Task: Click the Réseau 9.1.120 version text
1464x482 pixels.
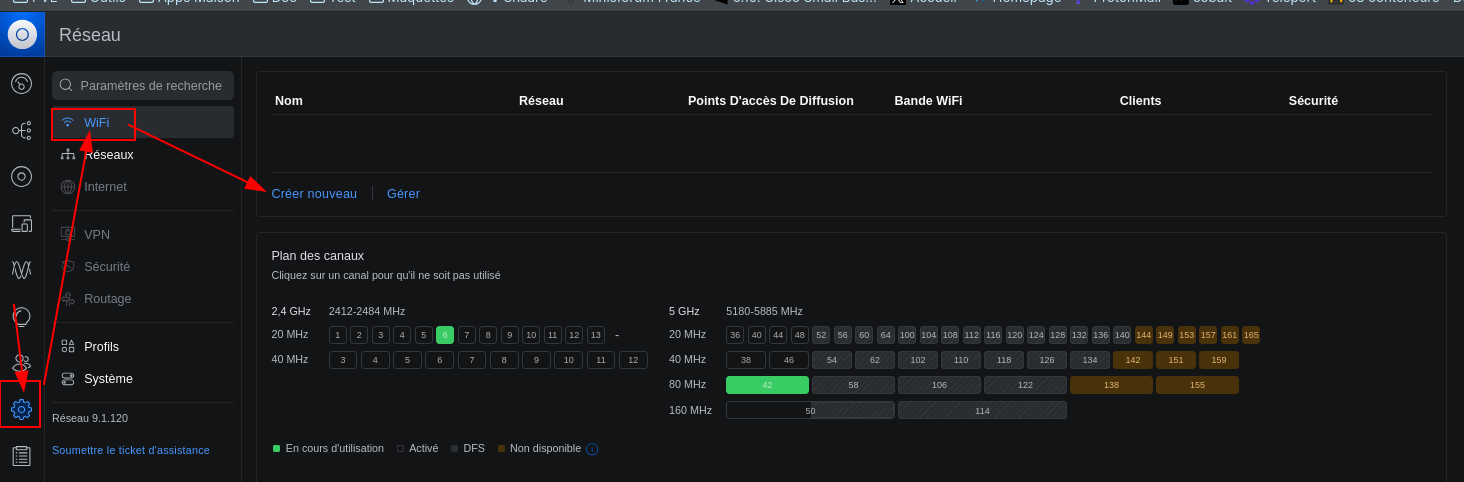Action: [90, 418]
